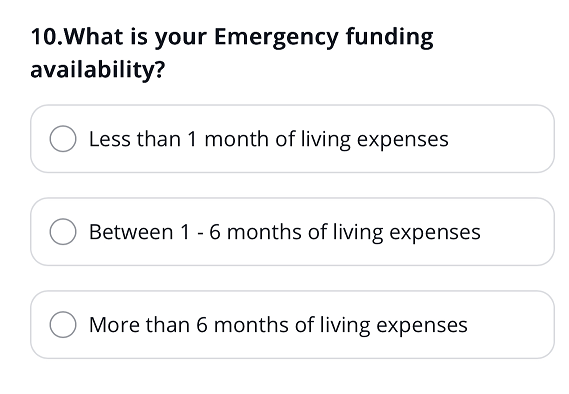Click the 'Between 1 - 6 months of living expenses' label

pyautogui.click(x=285, y=232)
